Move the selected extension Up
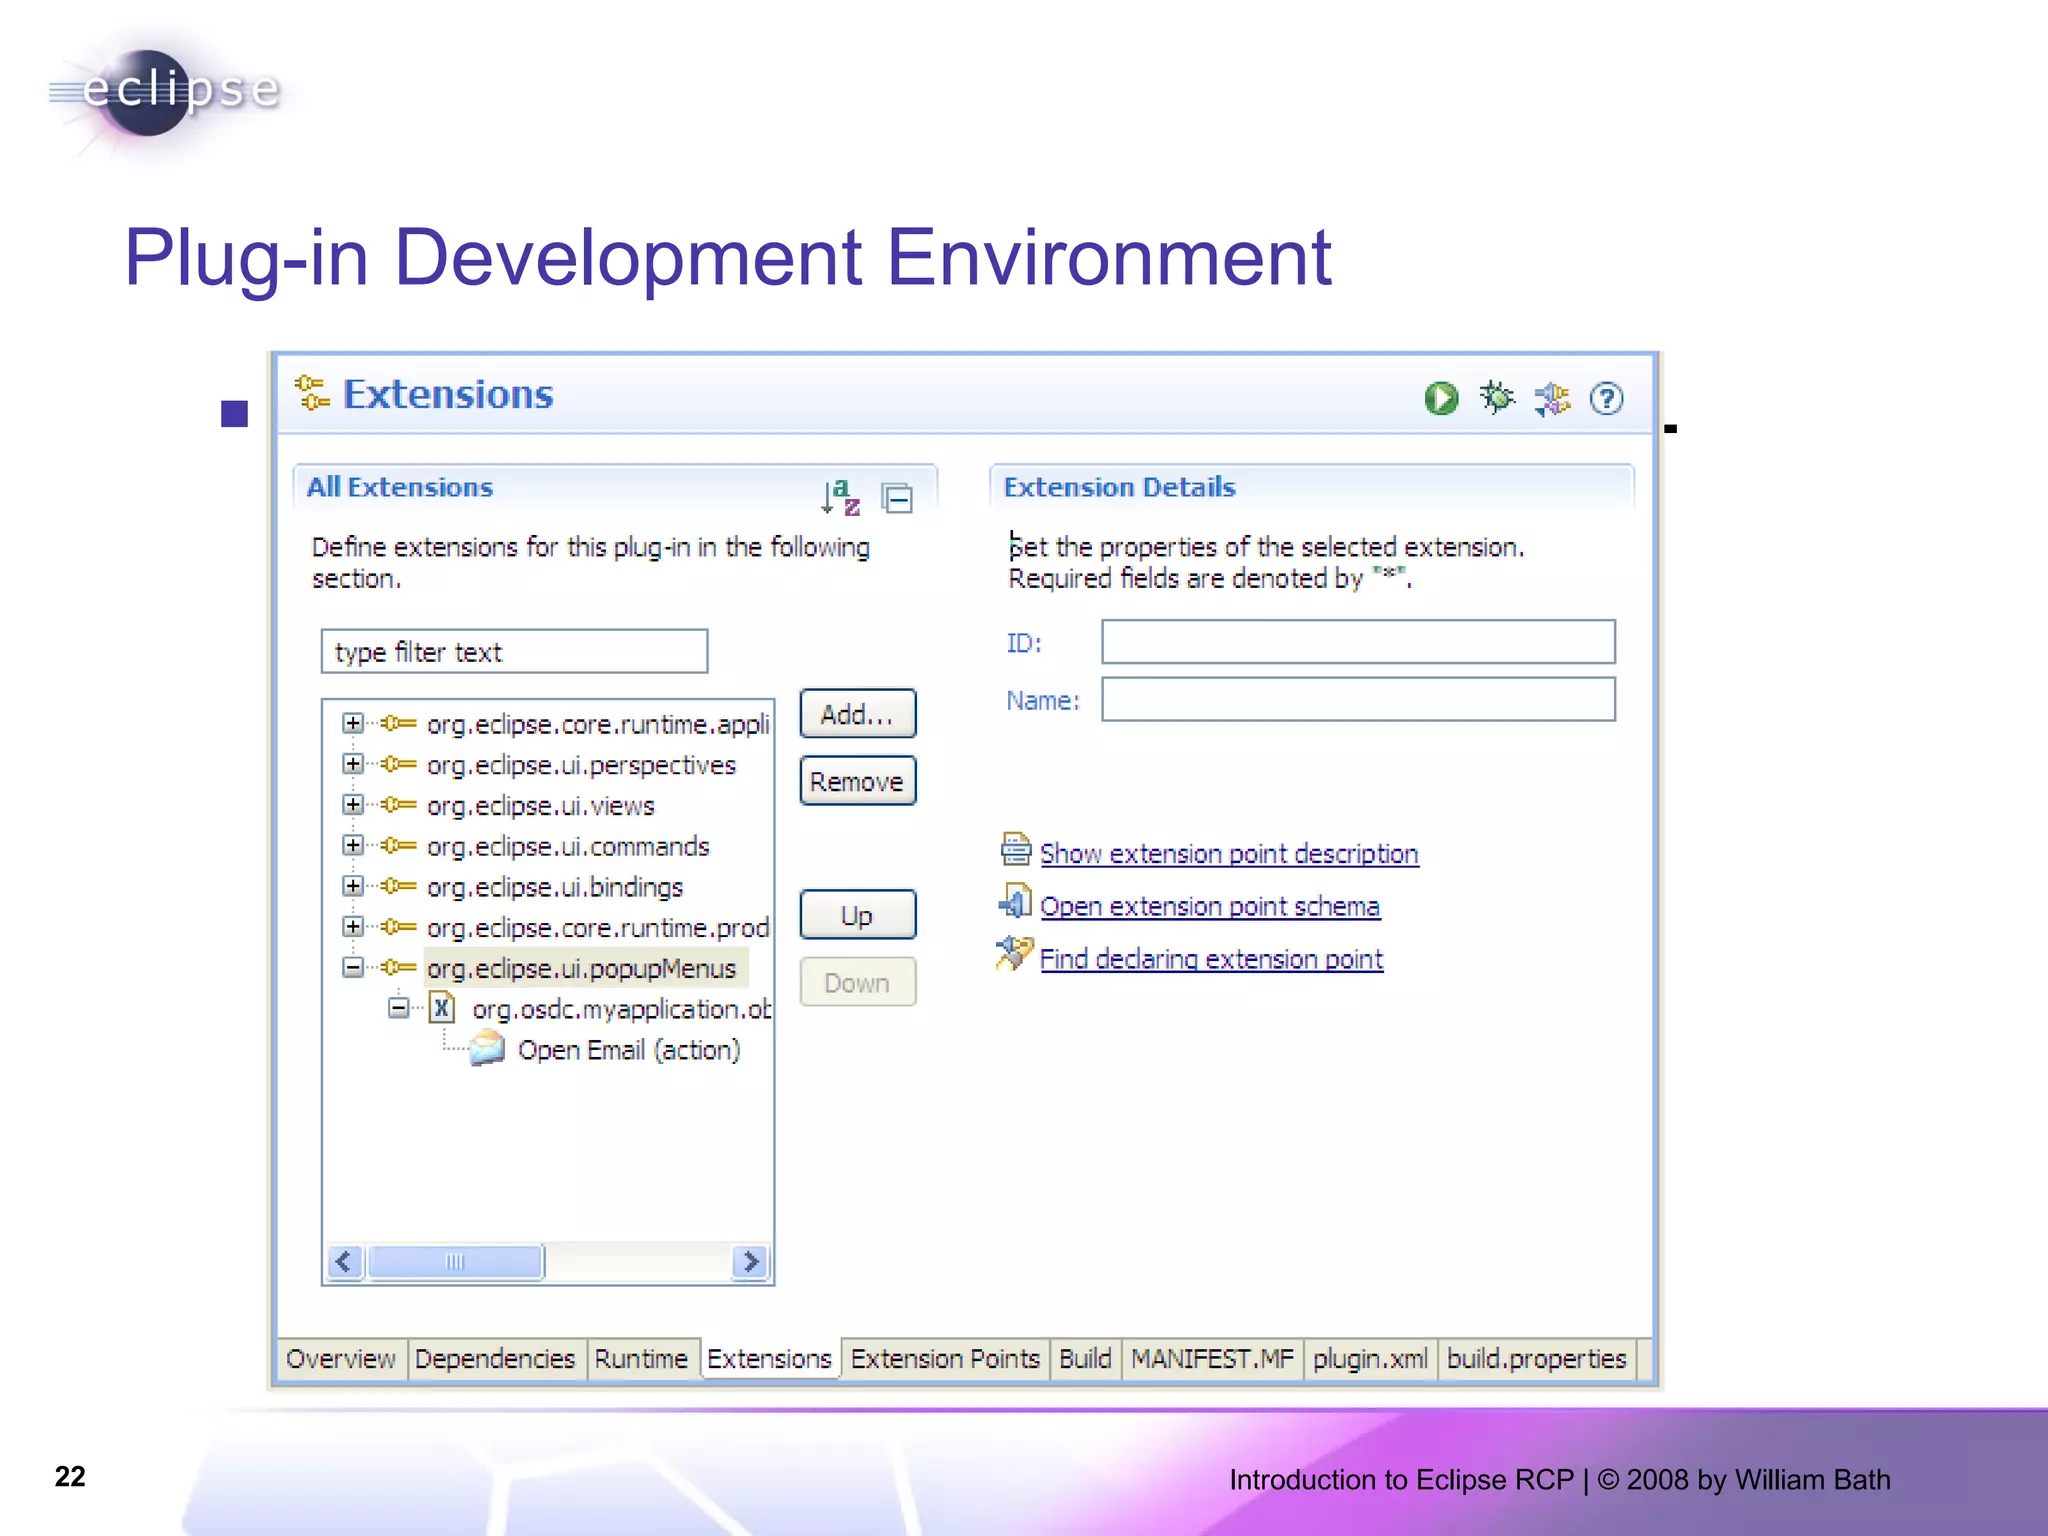 [x=857, y=915]
